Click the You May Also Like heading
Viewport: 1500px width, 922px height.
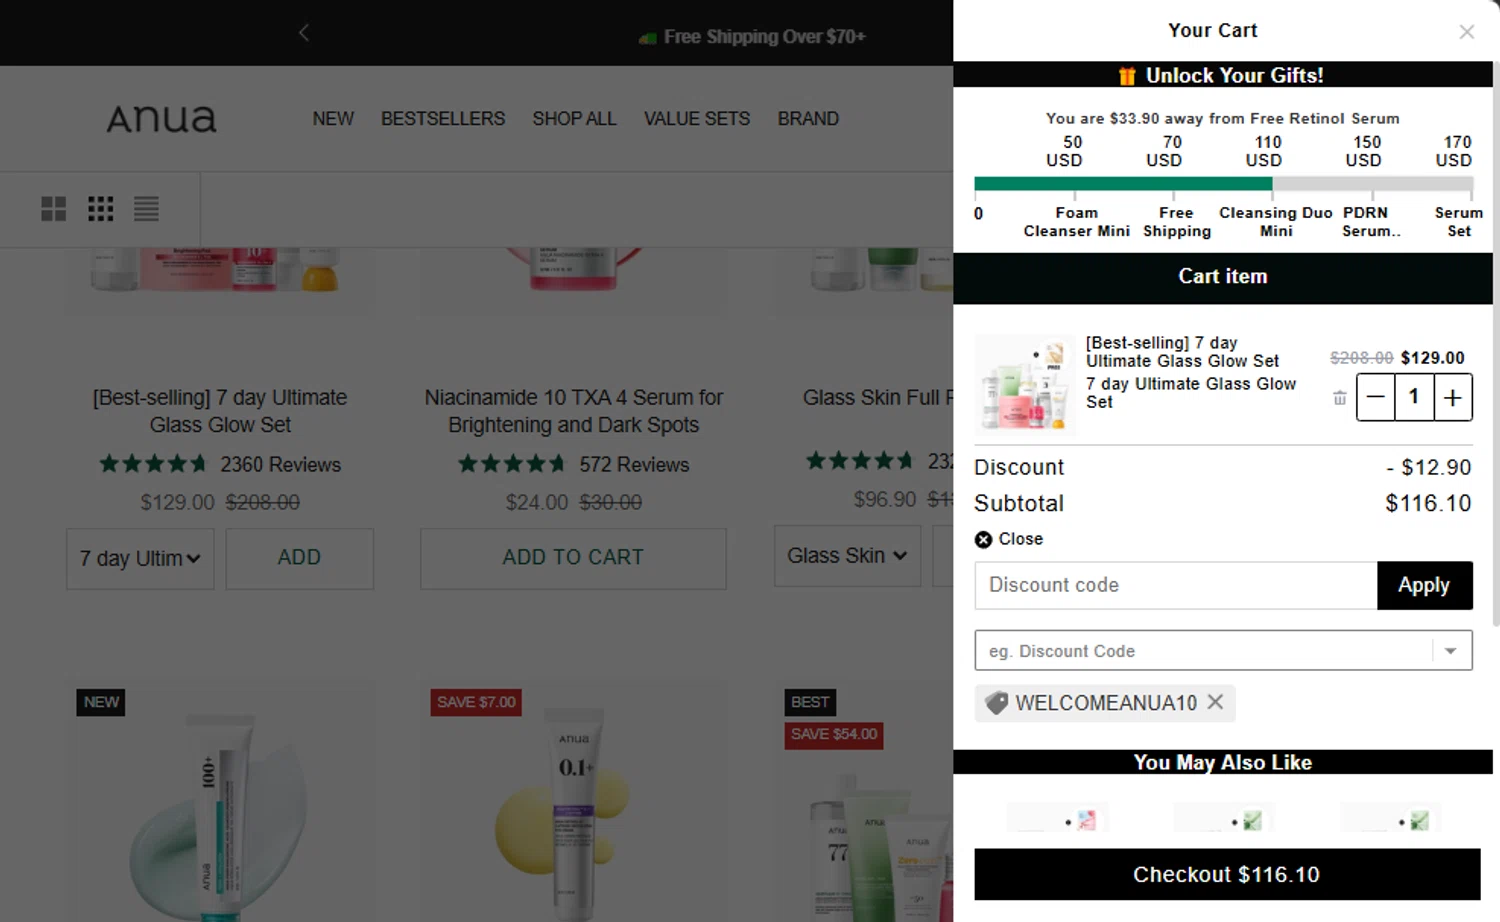1222,762
